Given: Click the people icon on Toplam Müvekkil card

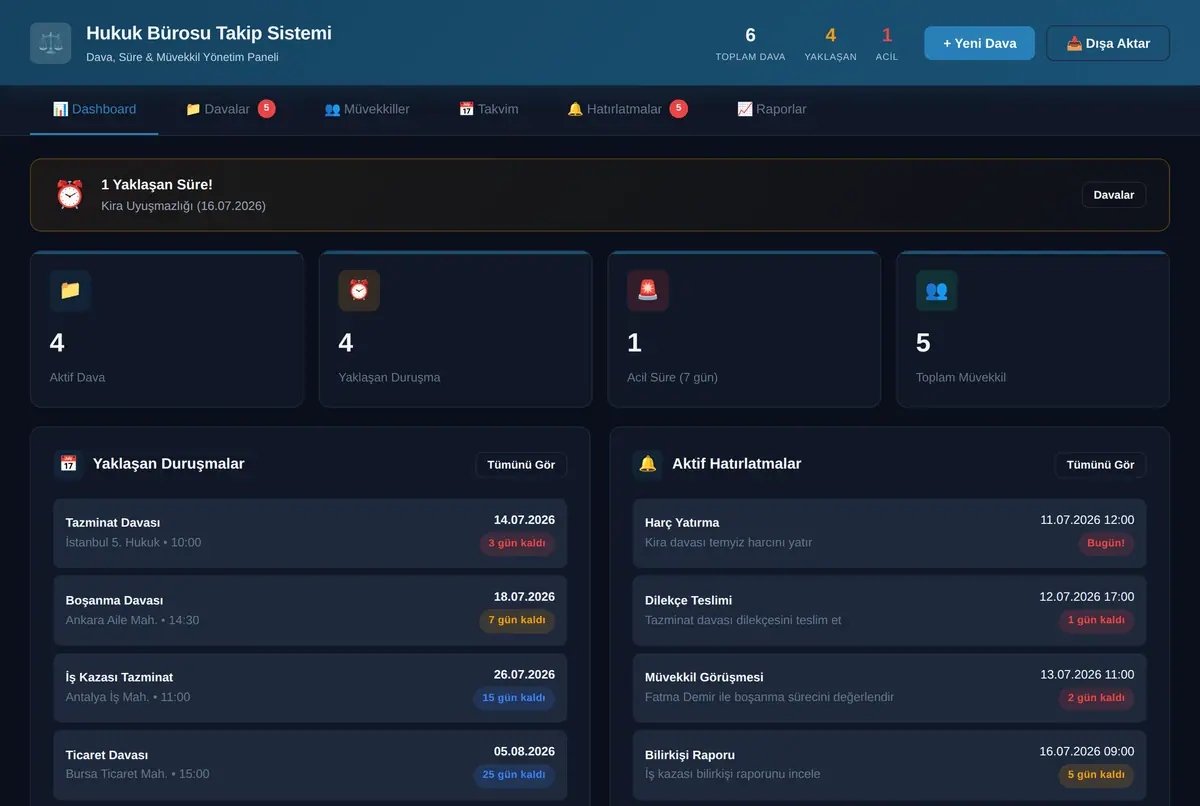Looking at the screenshot, I should [937, 290].
